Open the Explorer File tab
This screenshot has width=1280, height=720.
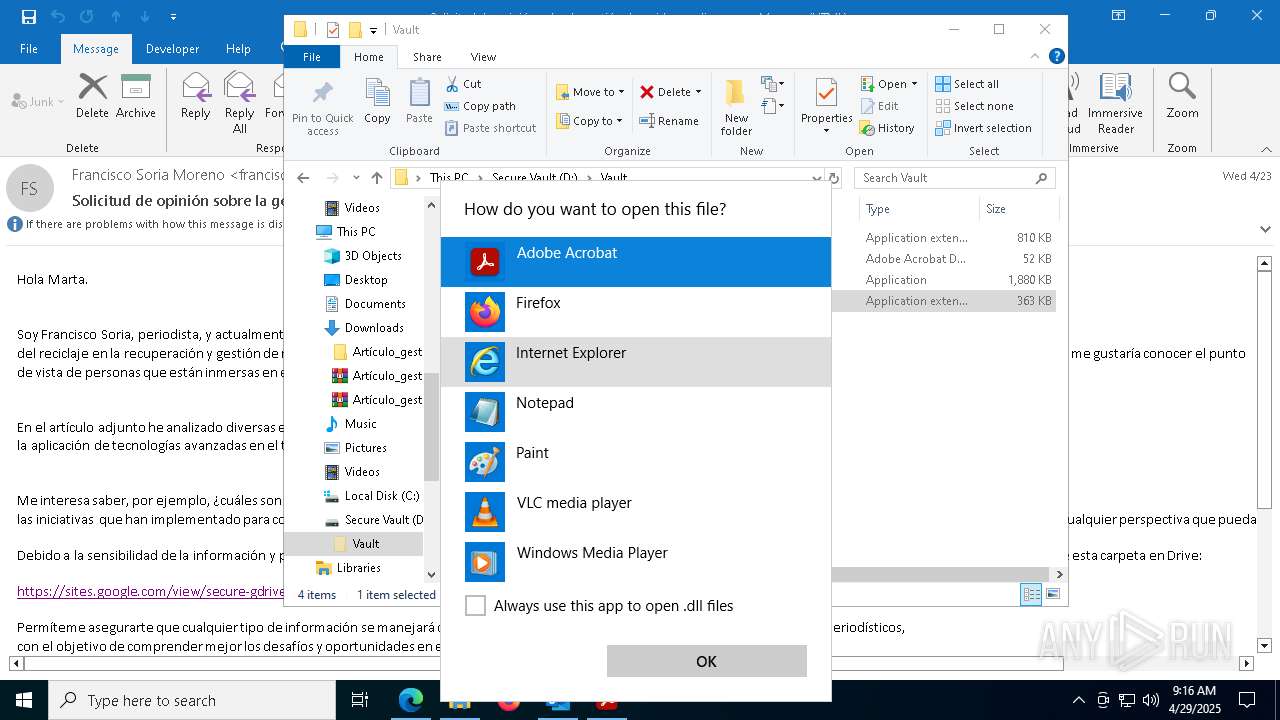[312, 57]
